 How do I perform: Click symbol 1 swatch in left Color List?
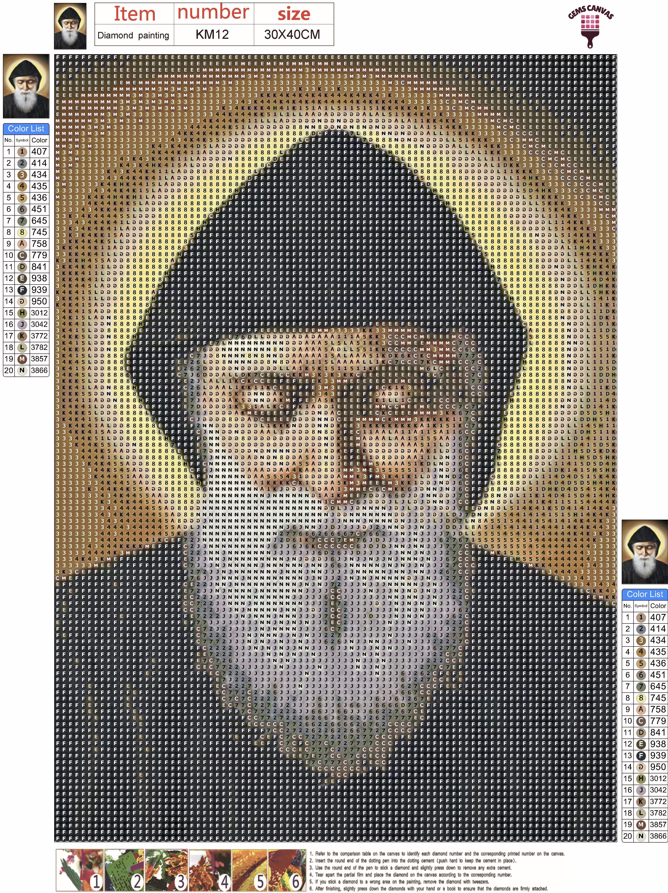tap(22, 151)
